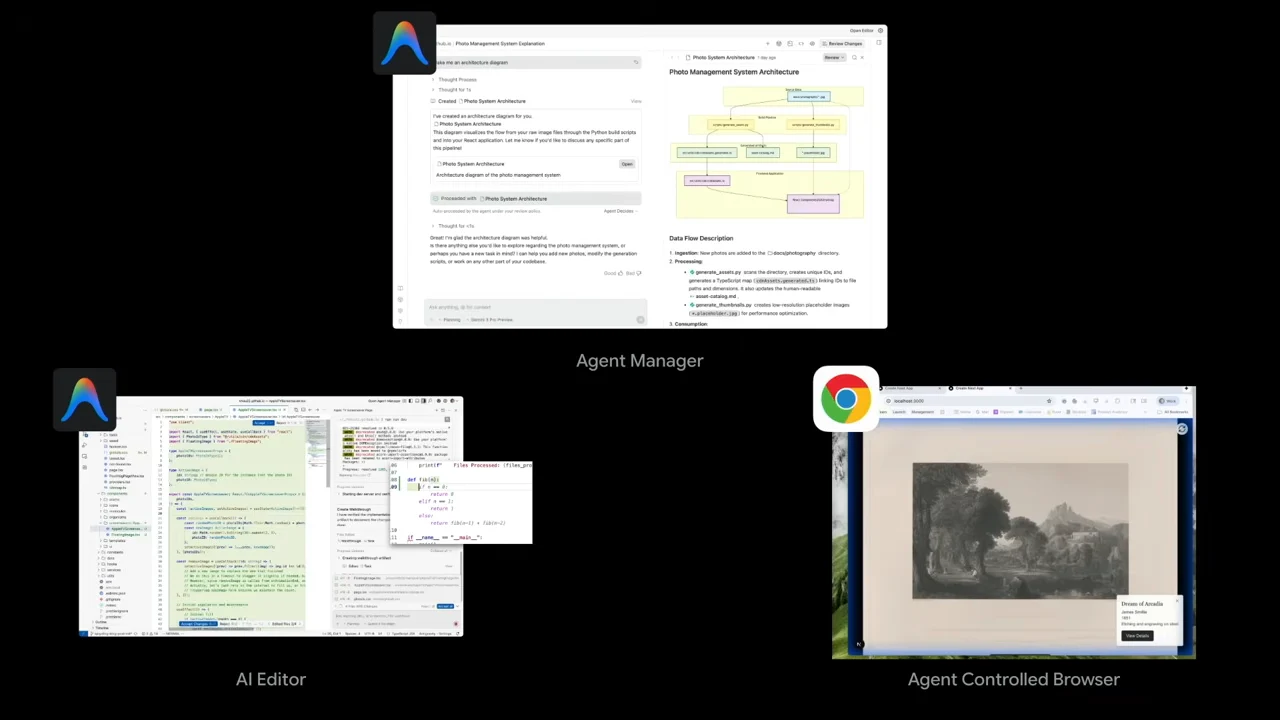Click View link next to Created artifact

coord(636,101)
